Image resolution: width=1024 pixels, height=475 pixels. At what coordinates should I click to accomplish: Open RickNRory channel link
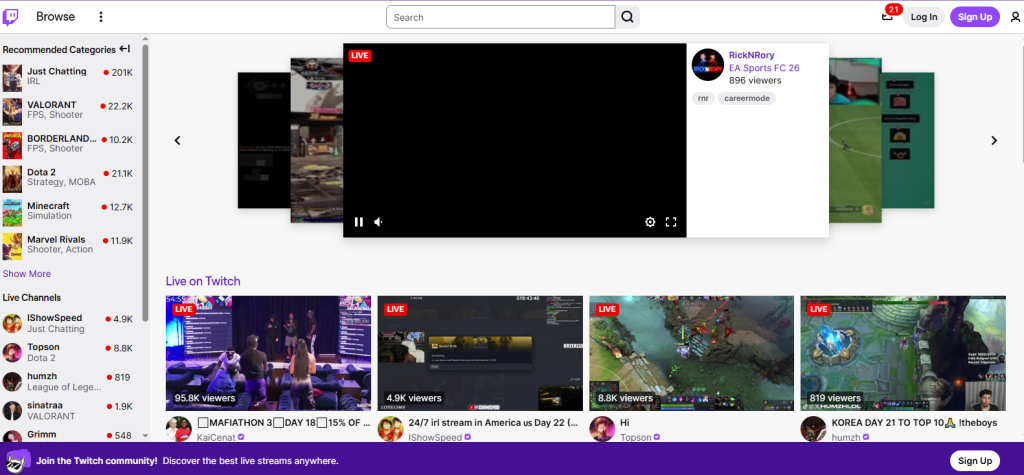pos(751,55)
